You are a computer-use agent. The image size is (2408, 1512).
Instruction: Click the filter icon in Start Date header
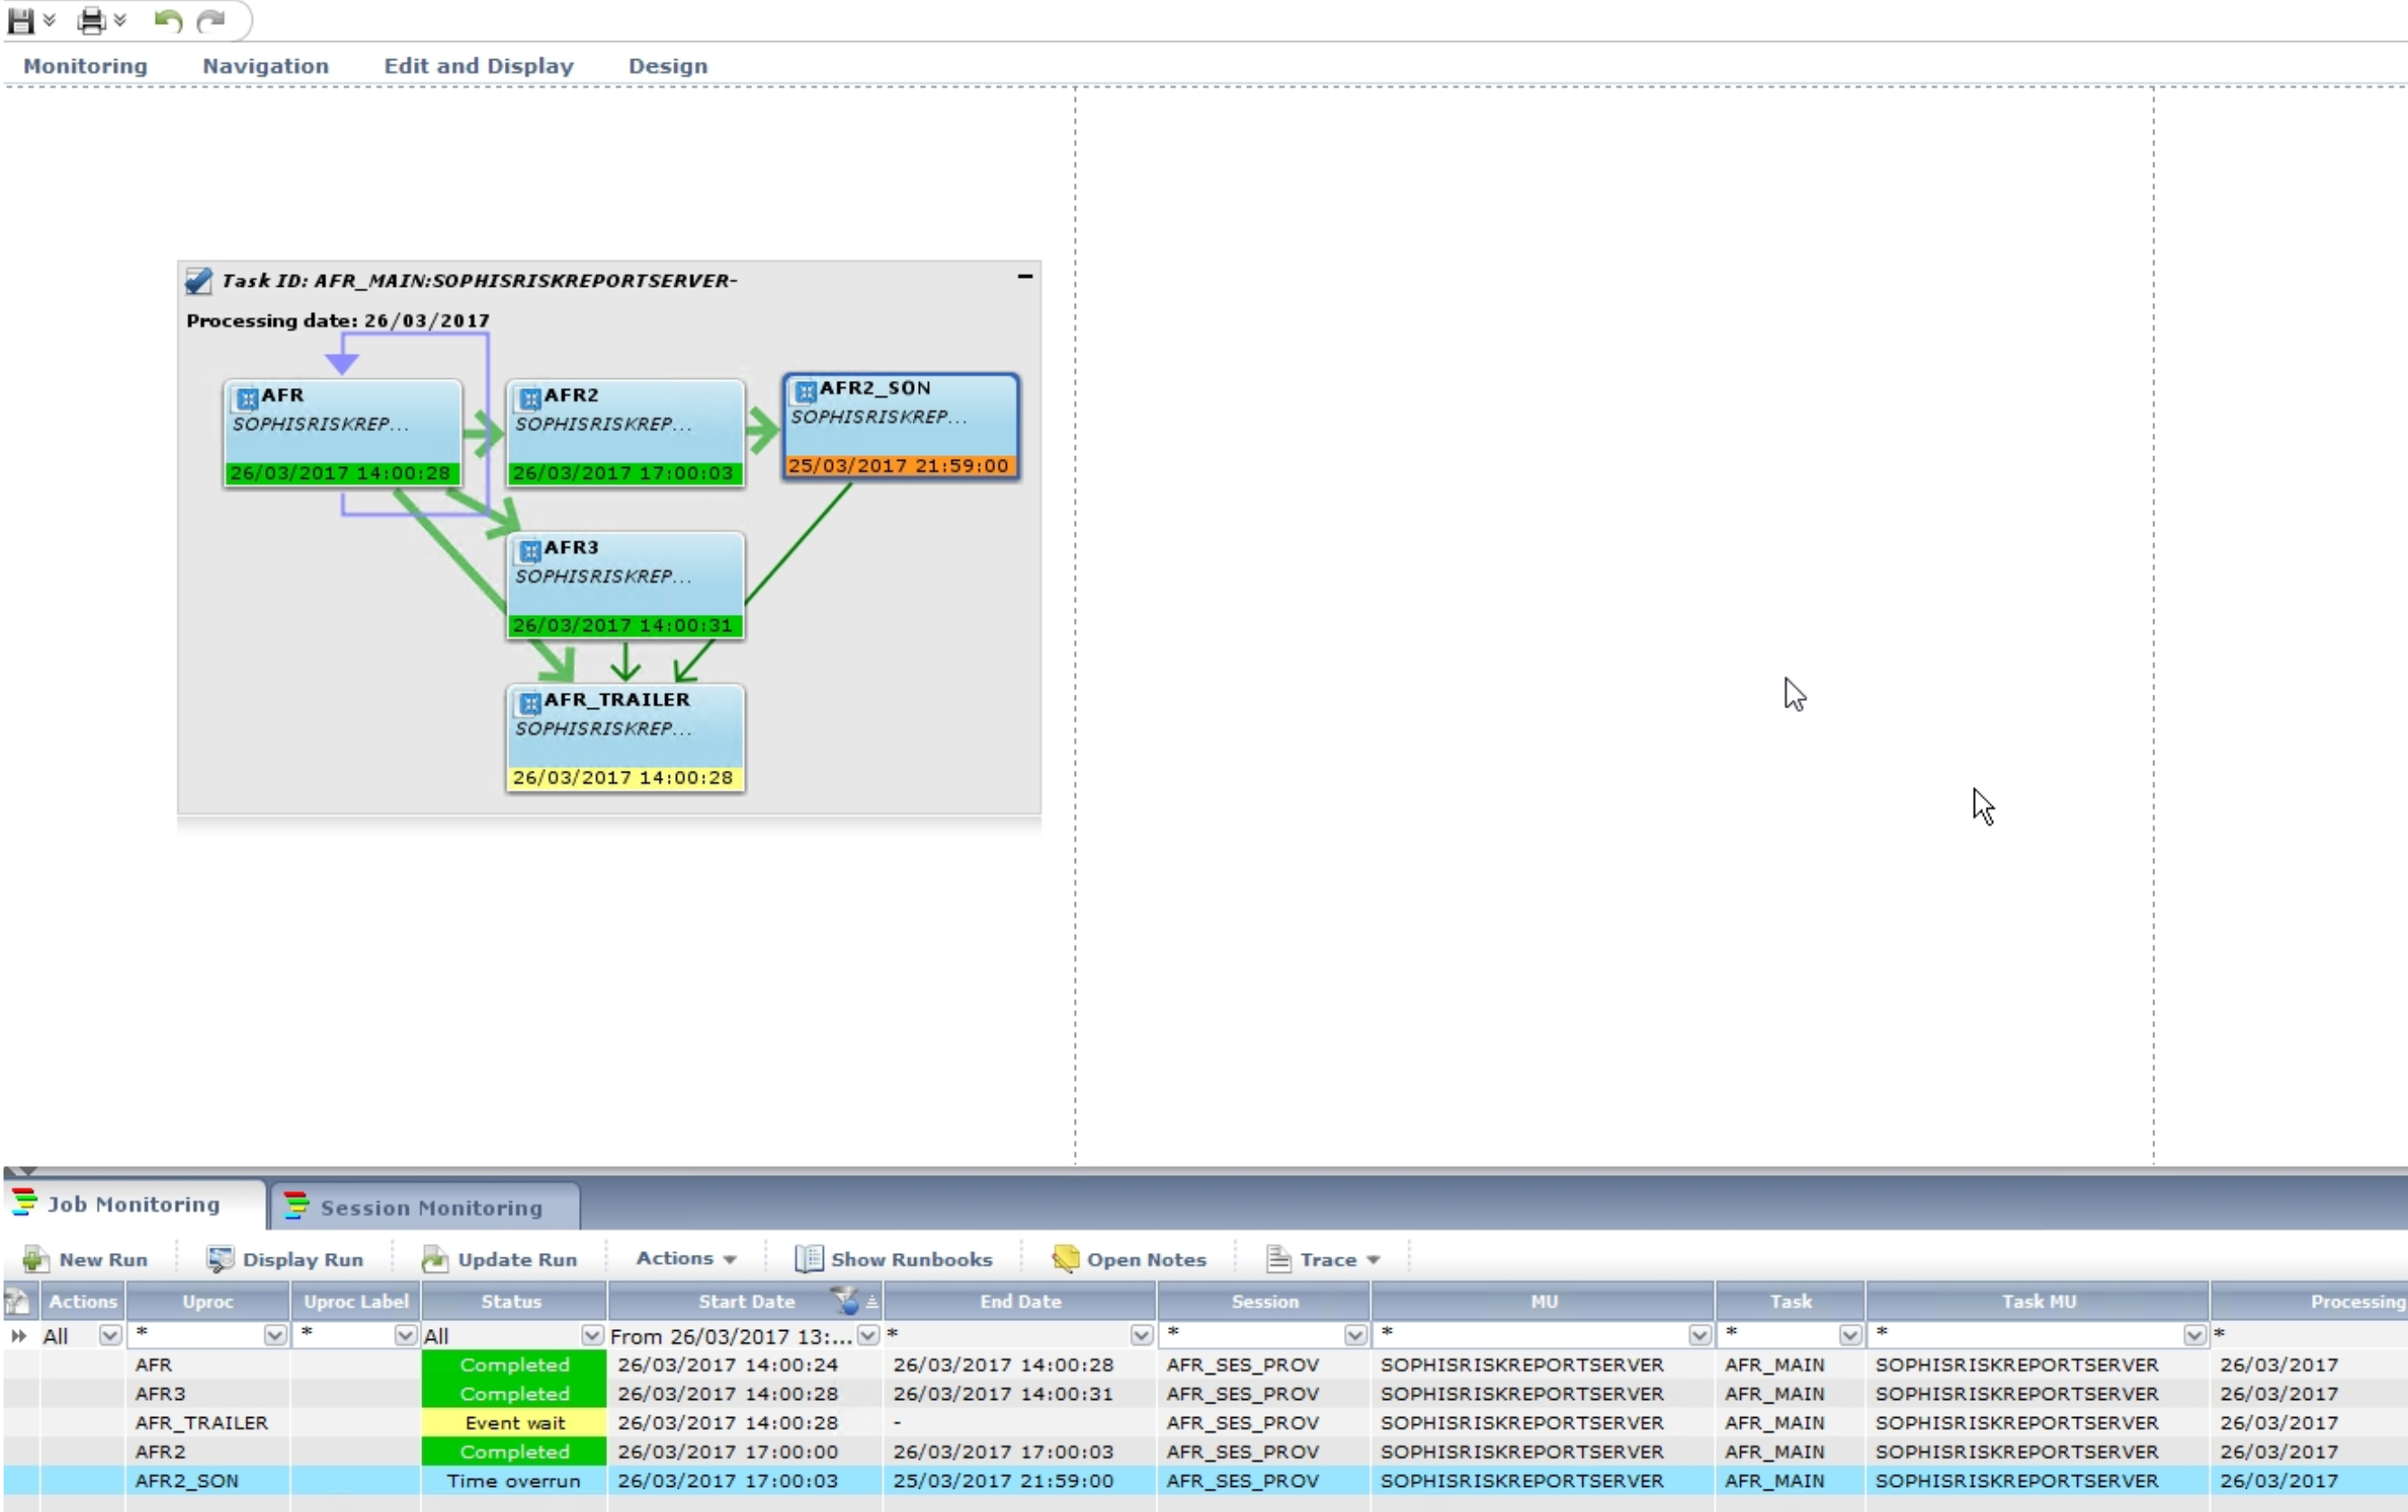pyautogui.click(x=846, y=1301)
